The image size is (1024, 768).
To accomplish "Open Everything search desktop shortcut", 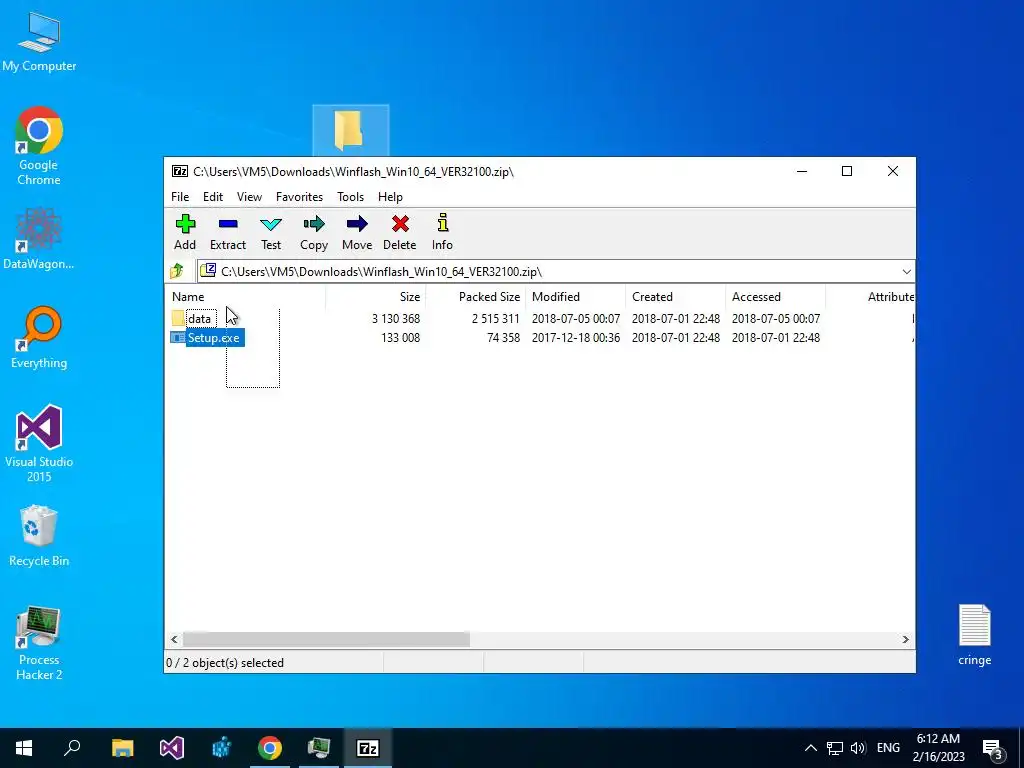I will 39,338.
